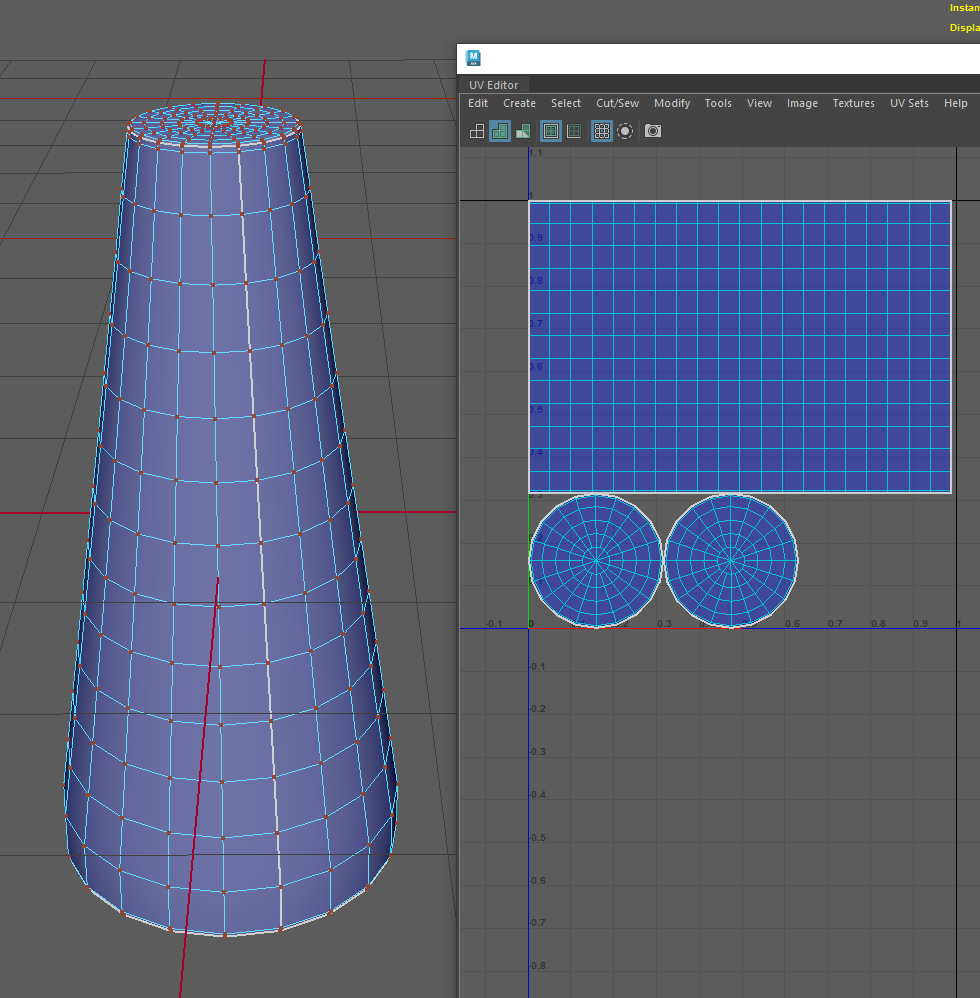This screenshot has width=980, height=998.
Task: Switch to the UV Editor tab
Action: [x=494, y=85]
